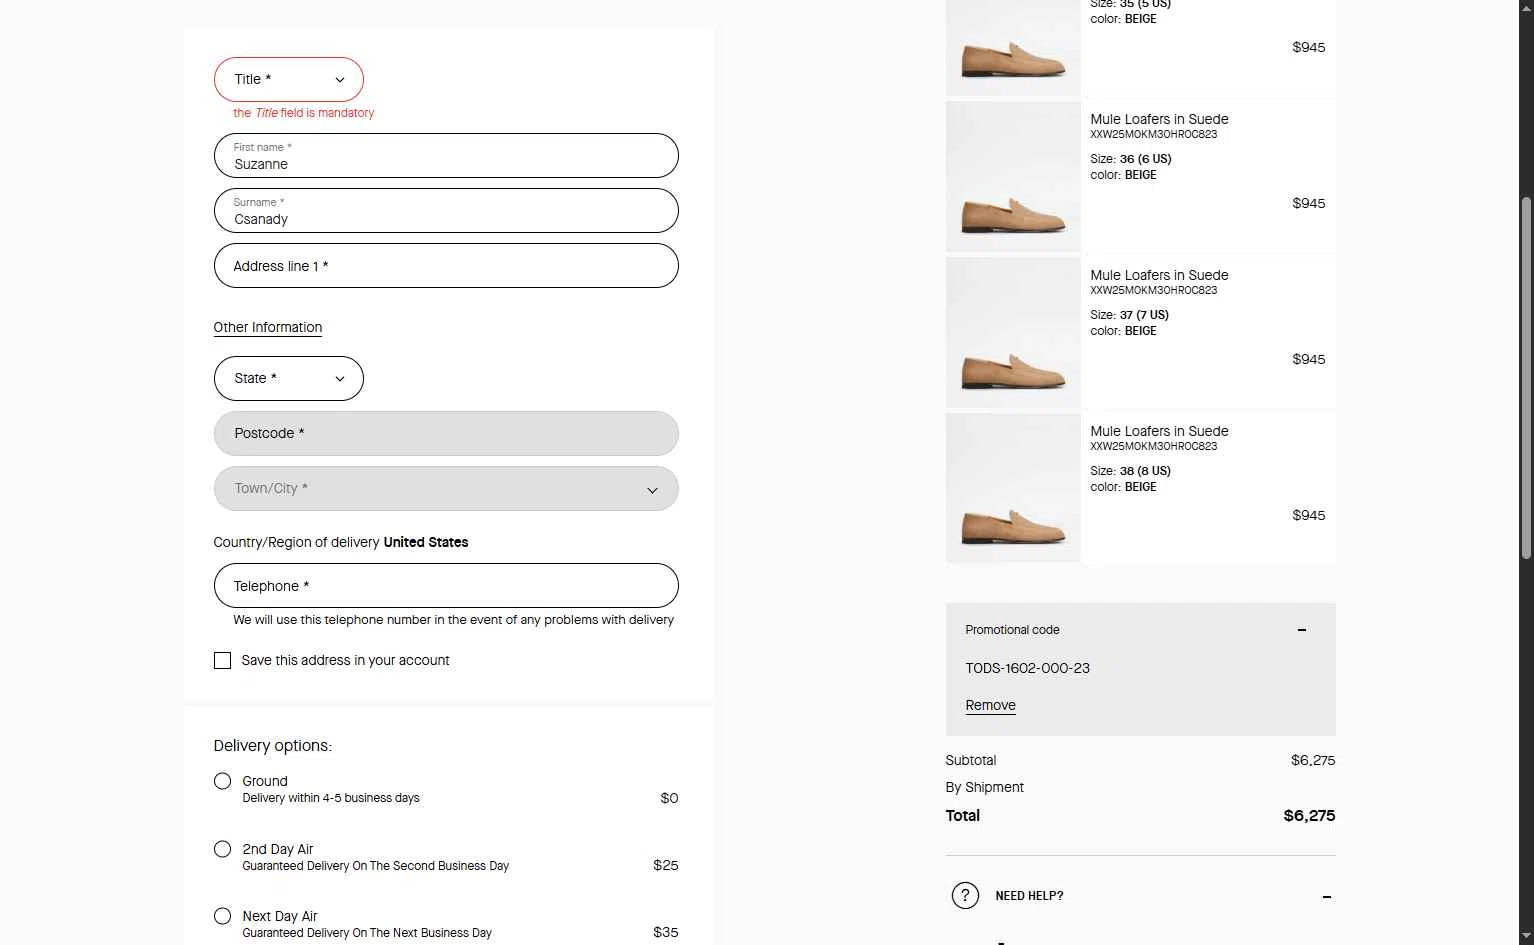Focus the Telephone input field
The image size is (1534, 945).
click(x=446, y=586)
